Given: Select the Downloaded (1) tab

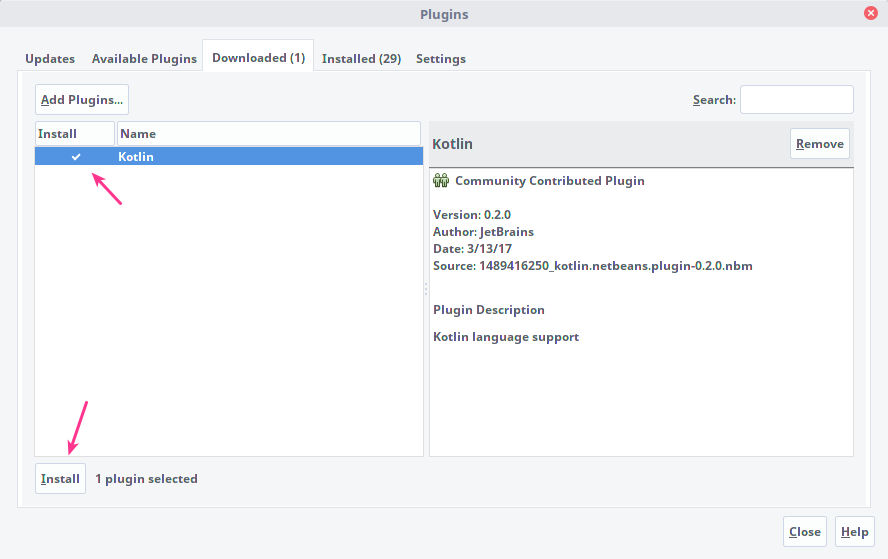Looking at the screenshot, I should (258, 58).
